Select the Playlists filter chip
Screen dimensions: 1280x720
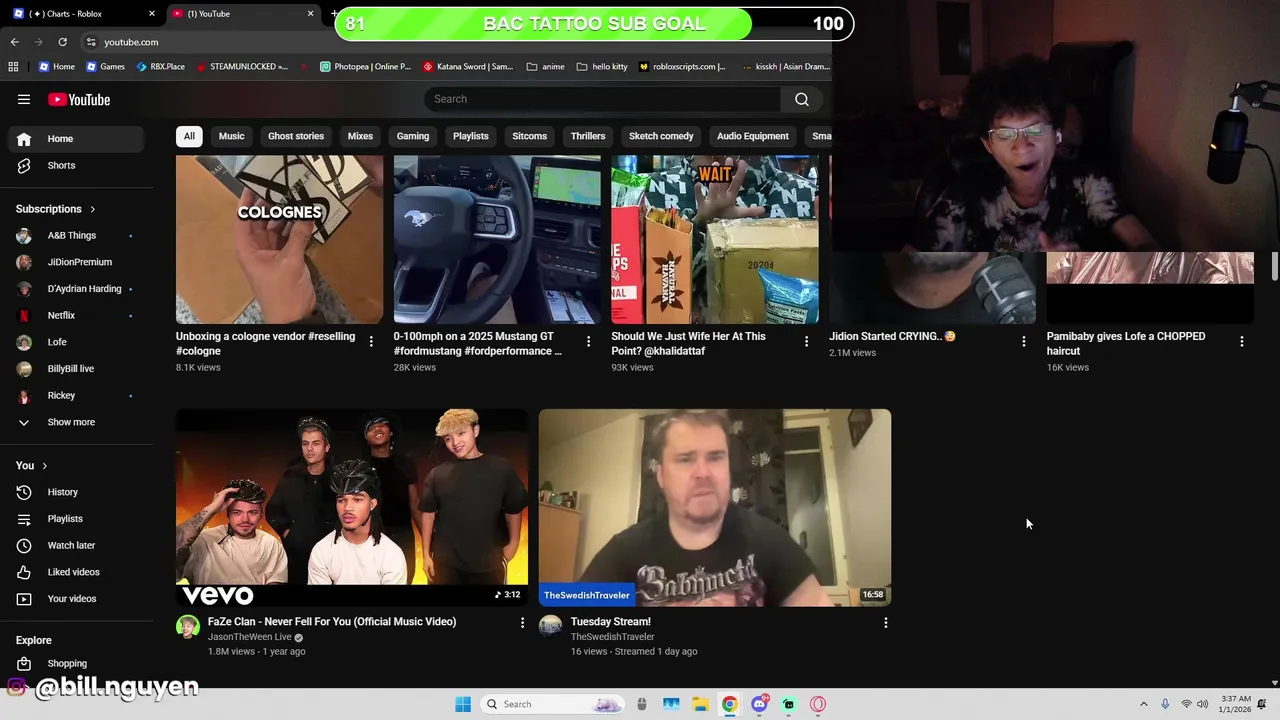coord(471,136)
